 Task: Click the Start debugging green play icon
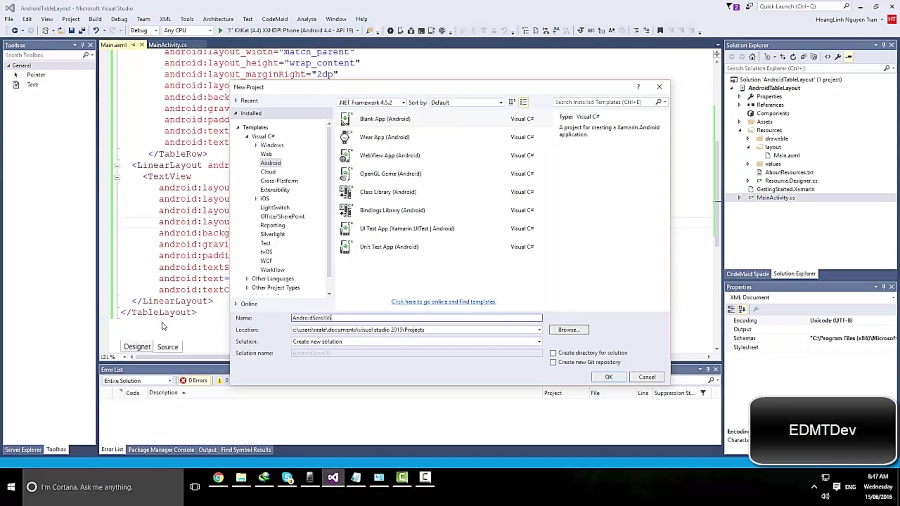tap(220, 30)
